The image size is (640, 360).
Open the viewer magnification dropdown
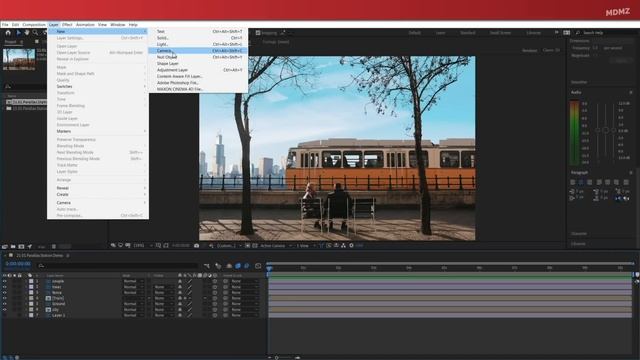click(143, 246)
